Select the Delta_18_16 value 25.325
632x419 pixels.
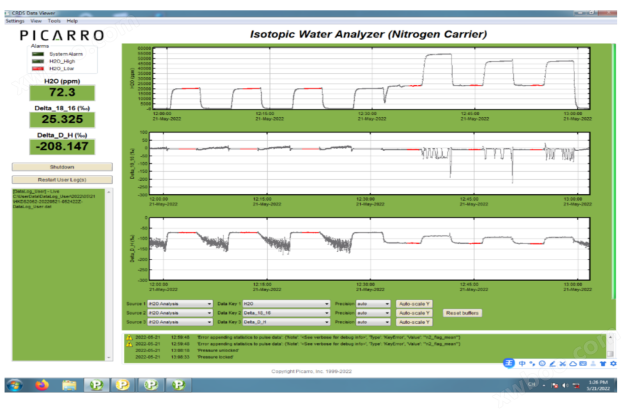click(62, 120)
